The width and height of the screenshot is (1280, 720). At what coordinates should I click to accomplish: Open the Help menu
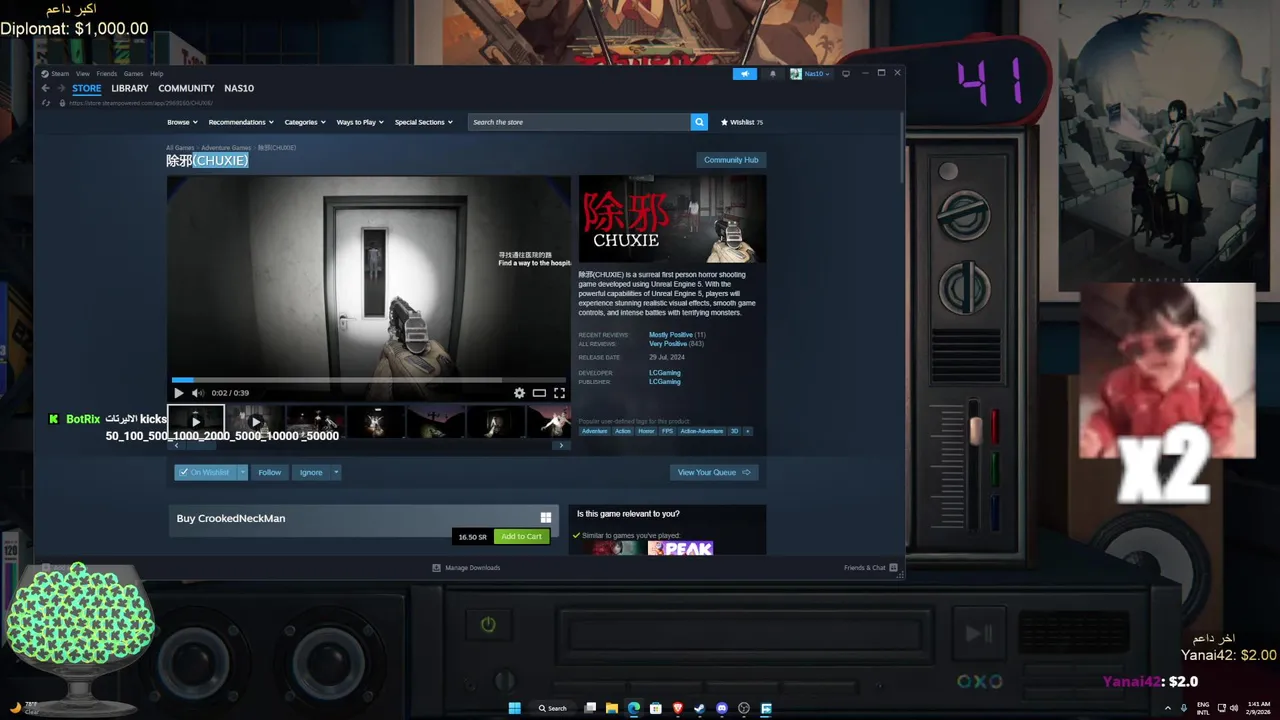click(x=157, y=73)
